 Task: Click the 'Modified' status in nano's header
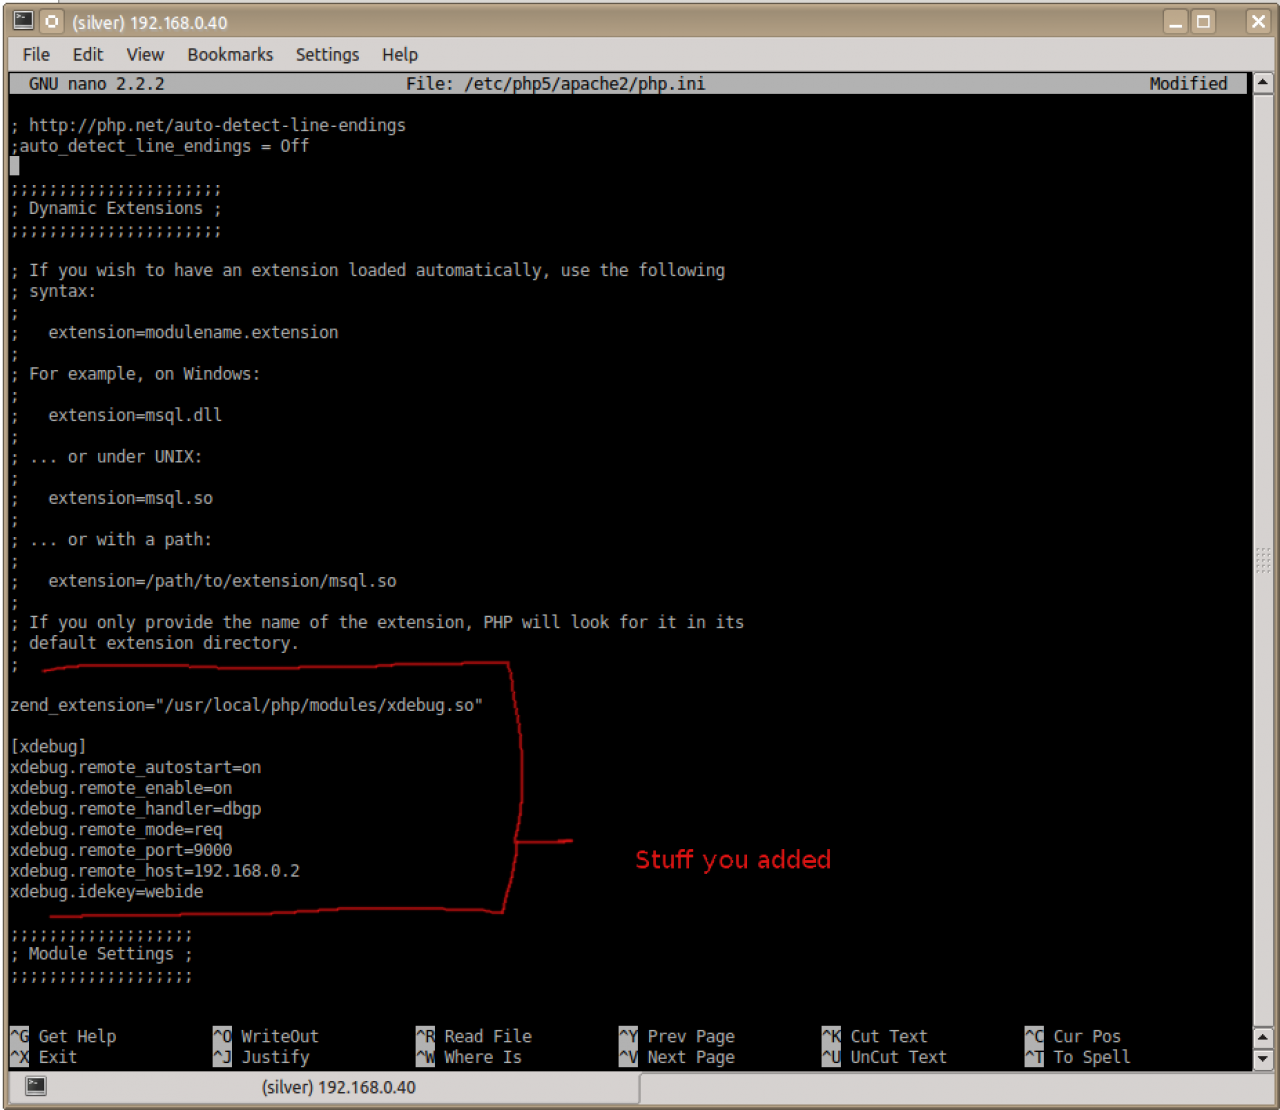(x=1188, y=84)
